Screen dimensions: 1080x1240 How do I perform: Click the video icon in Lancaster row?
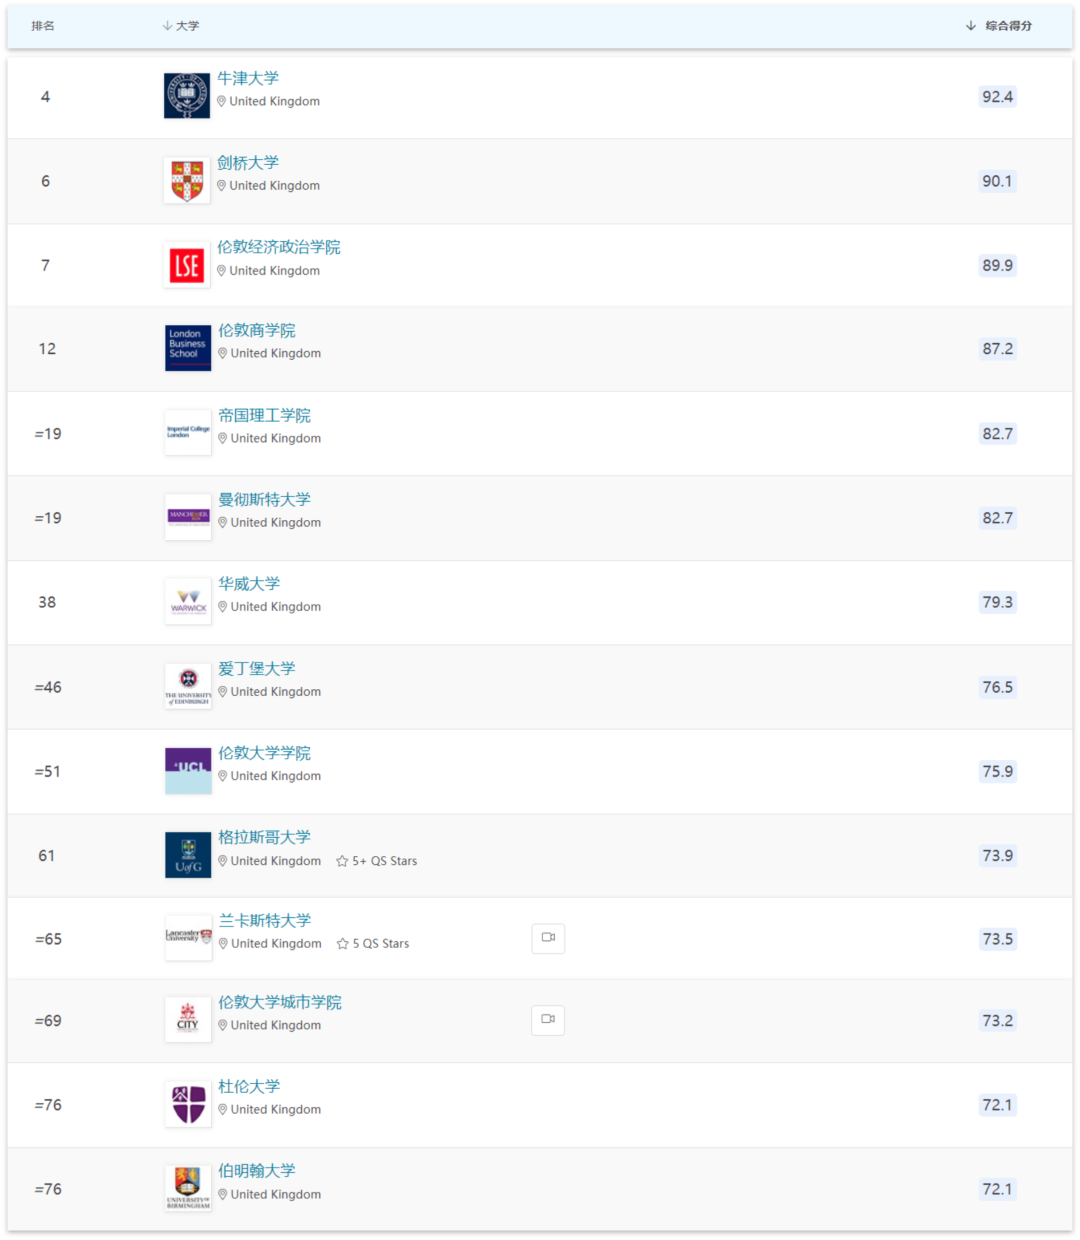[548, 938]
